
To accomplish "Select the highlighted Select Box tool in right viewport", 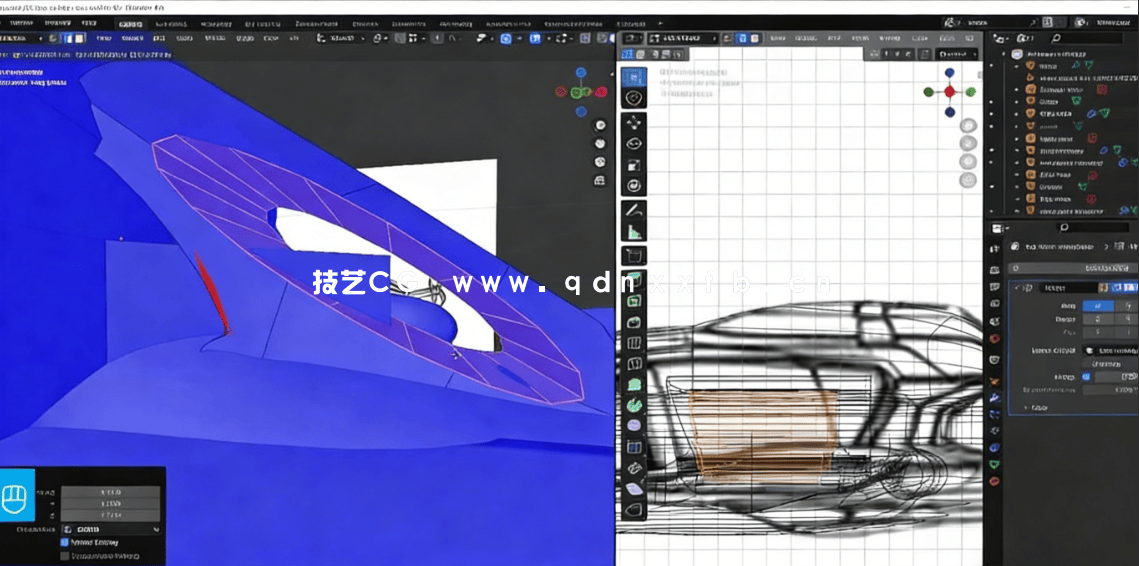I will tap(633, 77).
